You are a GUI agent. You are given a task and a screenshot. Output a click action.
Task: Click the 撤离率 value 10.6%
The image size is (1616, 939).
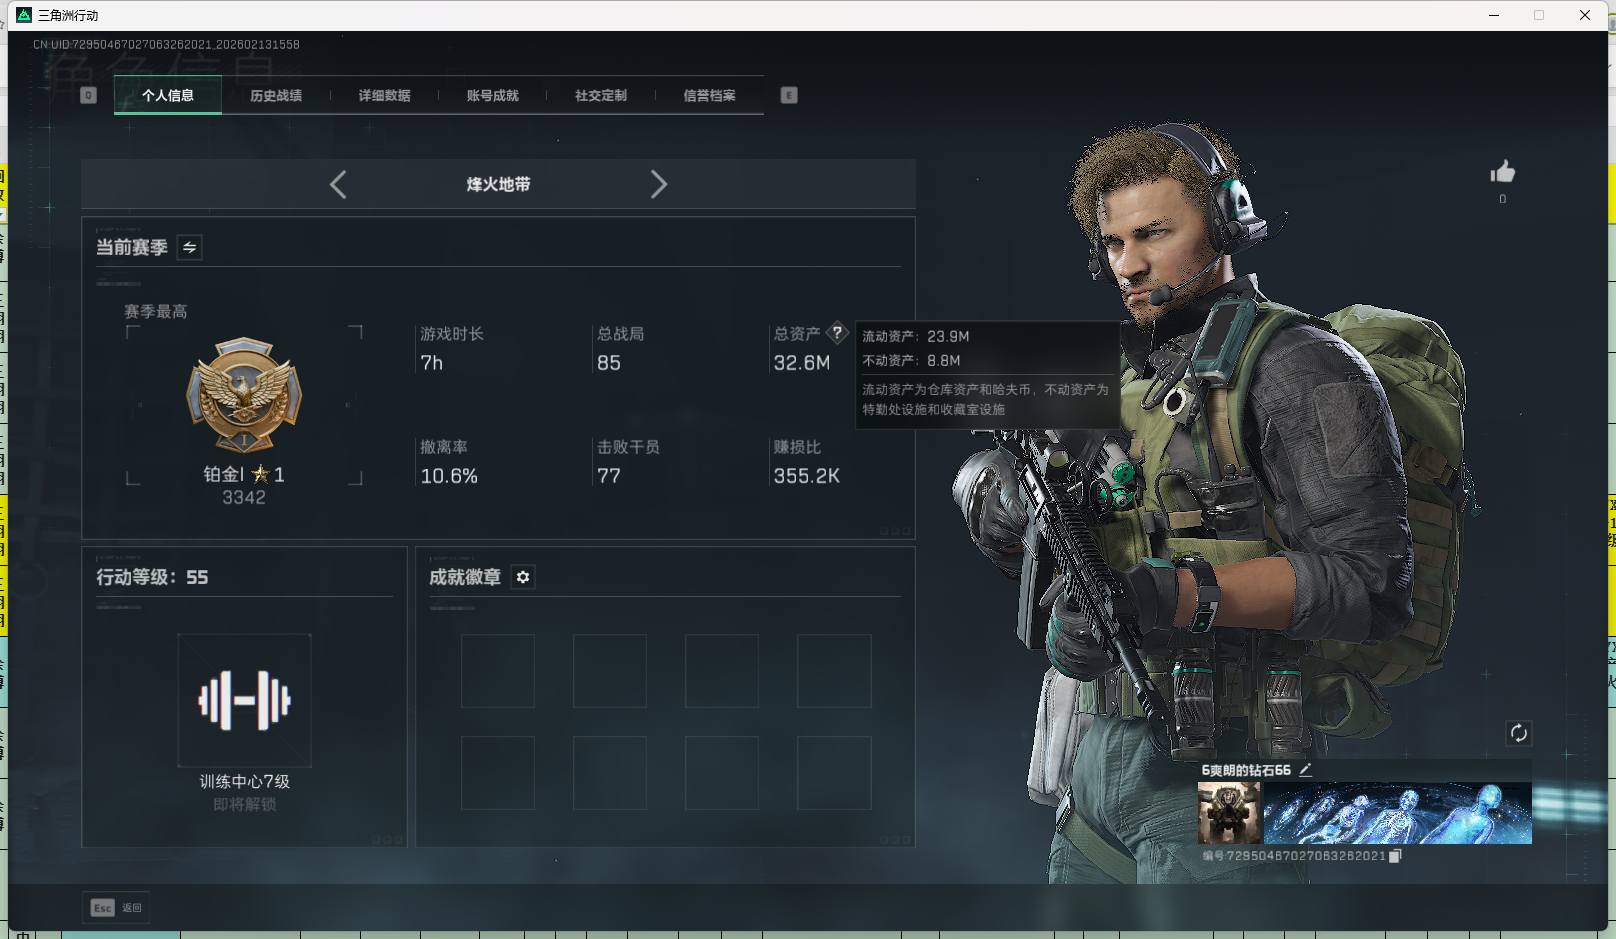point(449,476)
